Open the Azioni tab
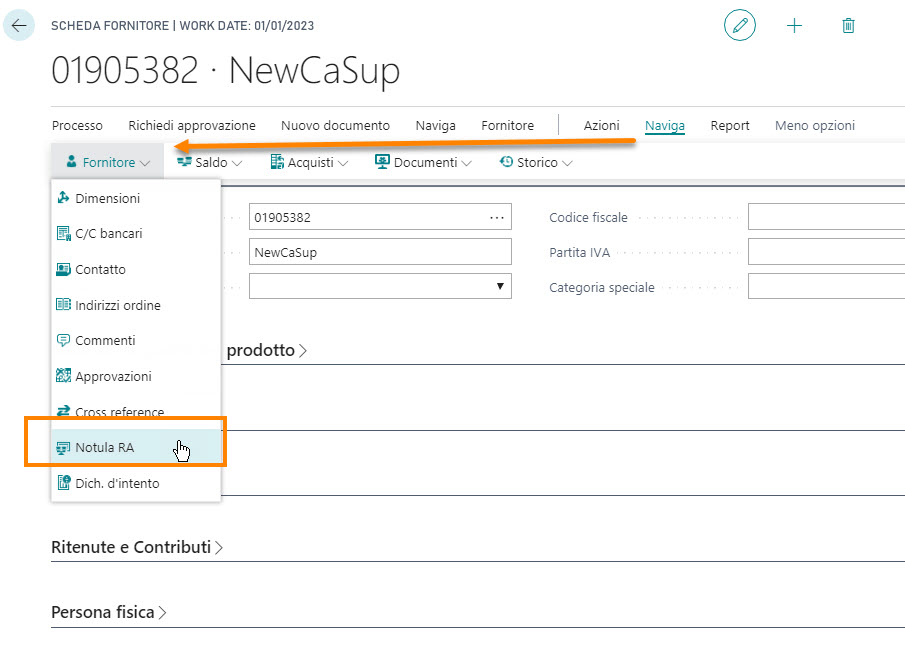The image size is (905, 662). [601, 126]
